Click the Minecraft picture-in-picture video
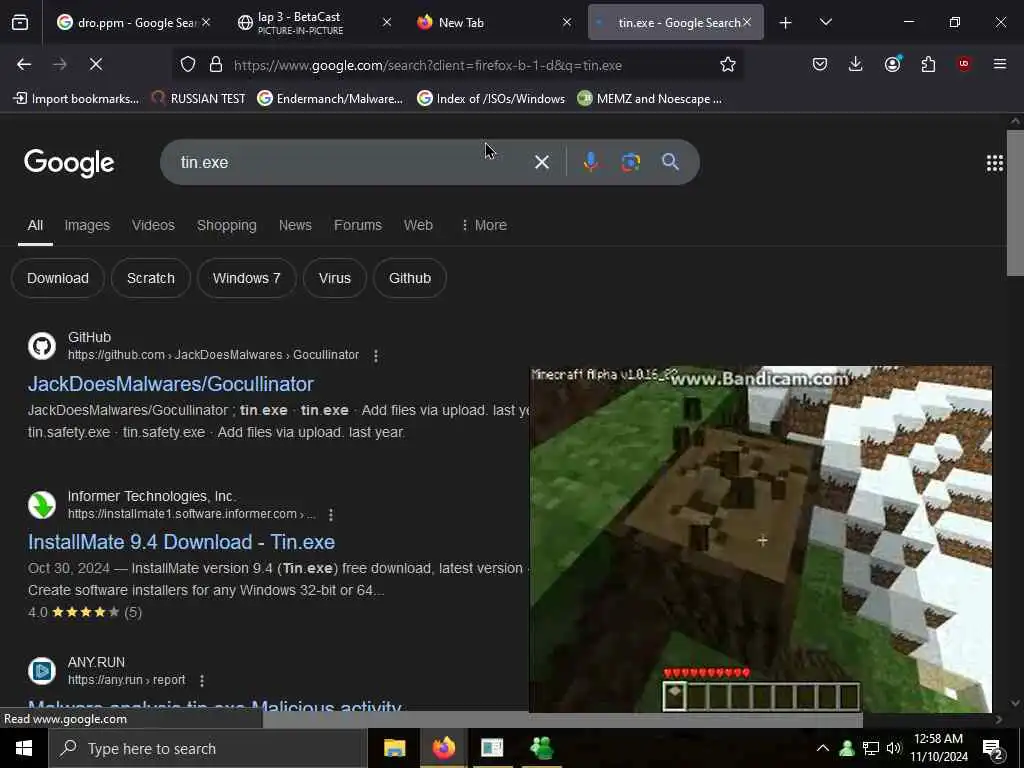Image resolution: width=1024 pixels, height=768 pixels. 761,539
